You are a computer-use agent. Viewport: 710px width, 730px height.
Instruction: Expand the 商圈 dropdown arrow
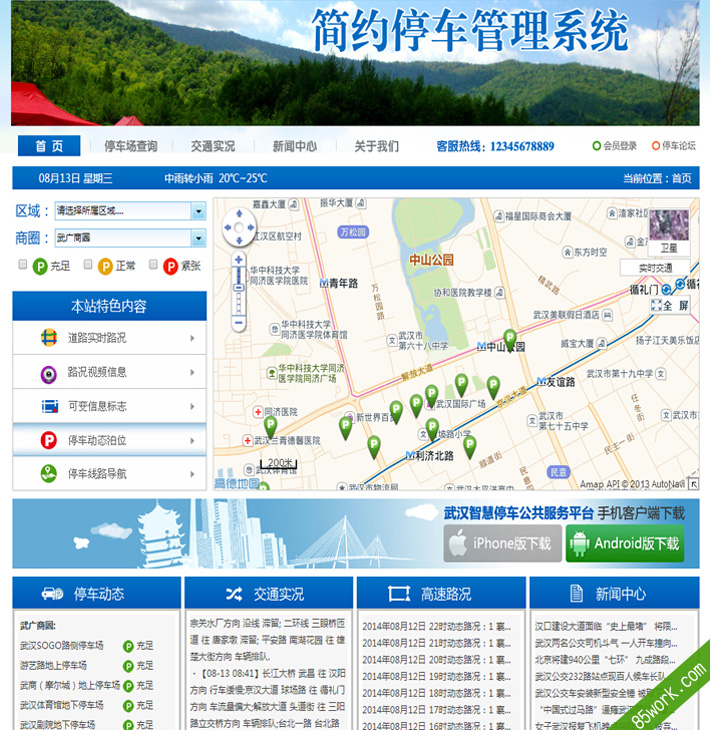(x=198, y=238)
